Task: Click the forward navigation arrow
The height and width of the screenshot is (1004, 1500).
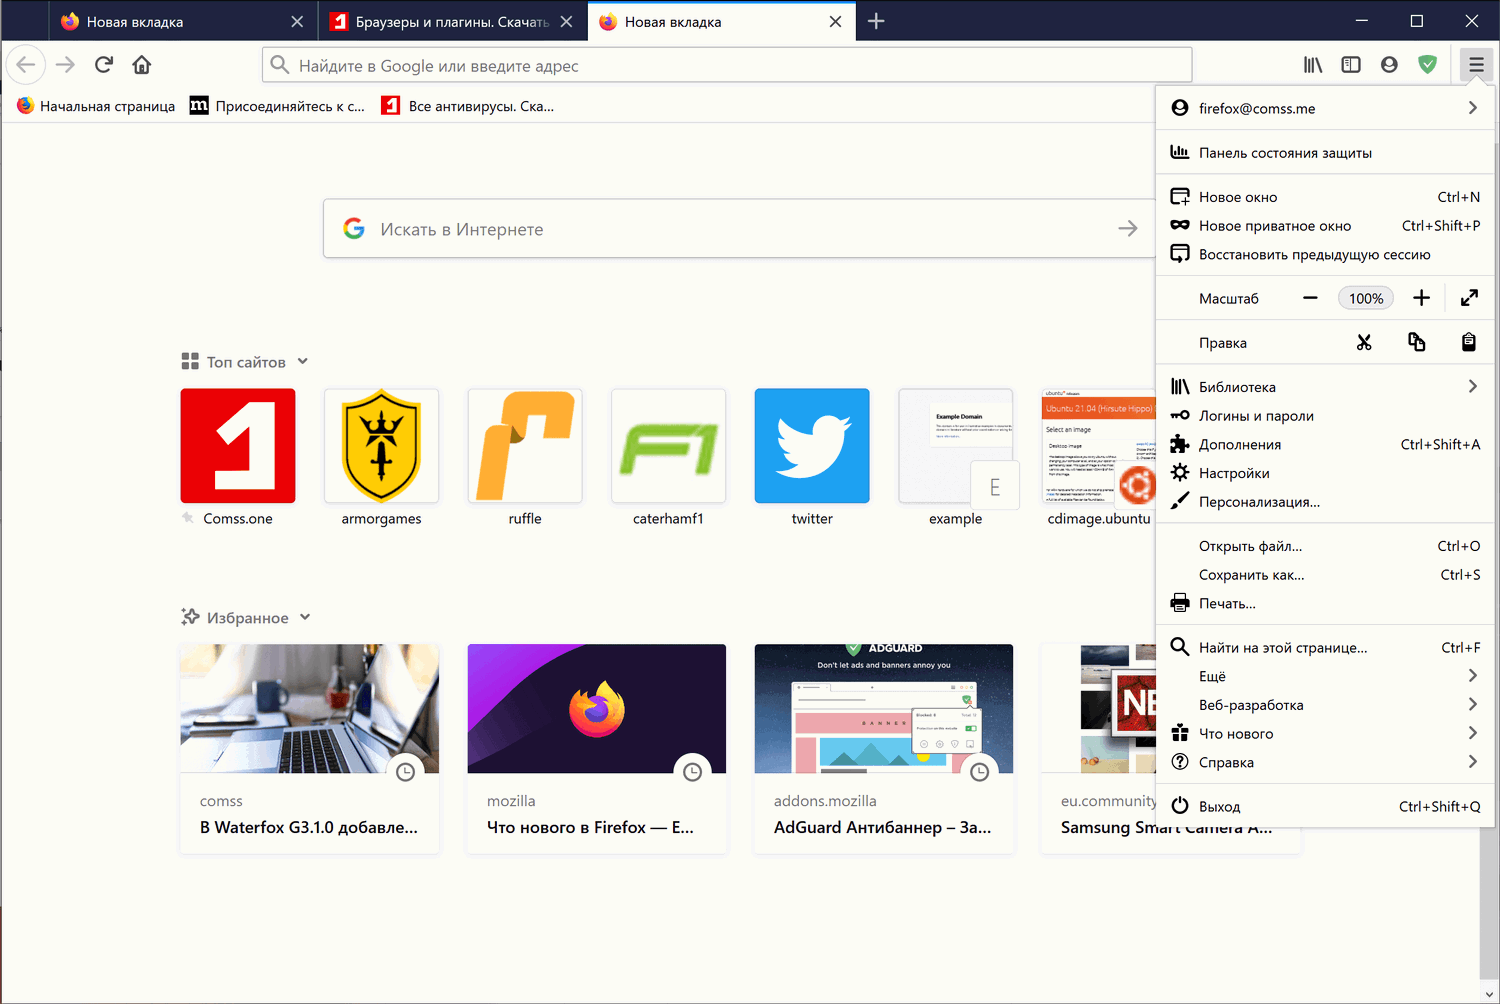Action: coord(65,65)
